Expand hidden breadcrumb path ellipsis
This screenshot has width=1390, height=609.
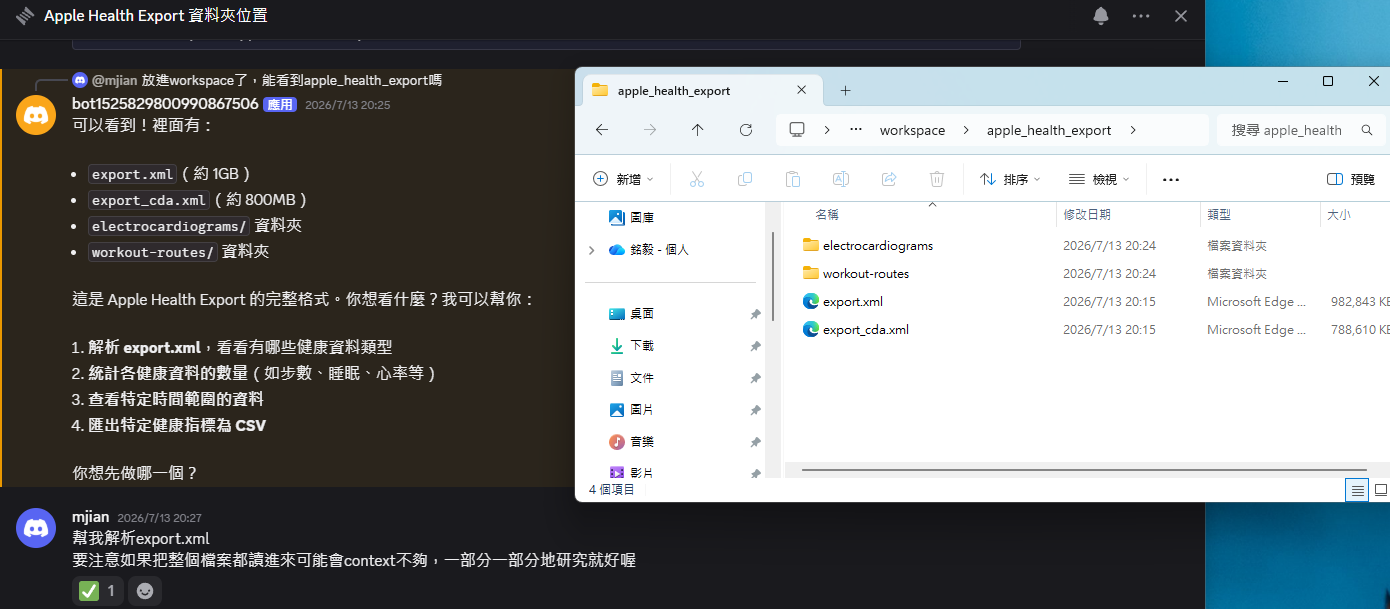point(856,130)
